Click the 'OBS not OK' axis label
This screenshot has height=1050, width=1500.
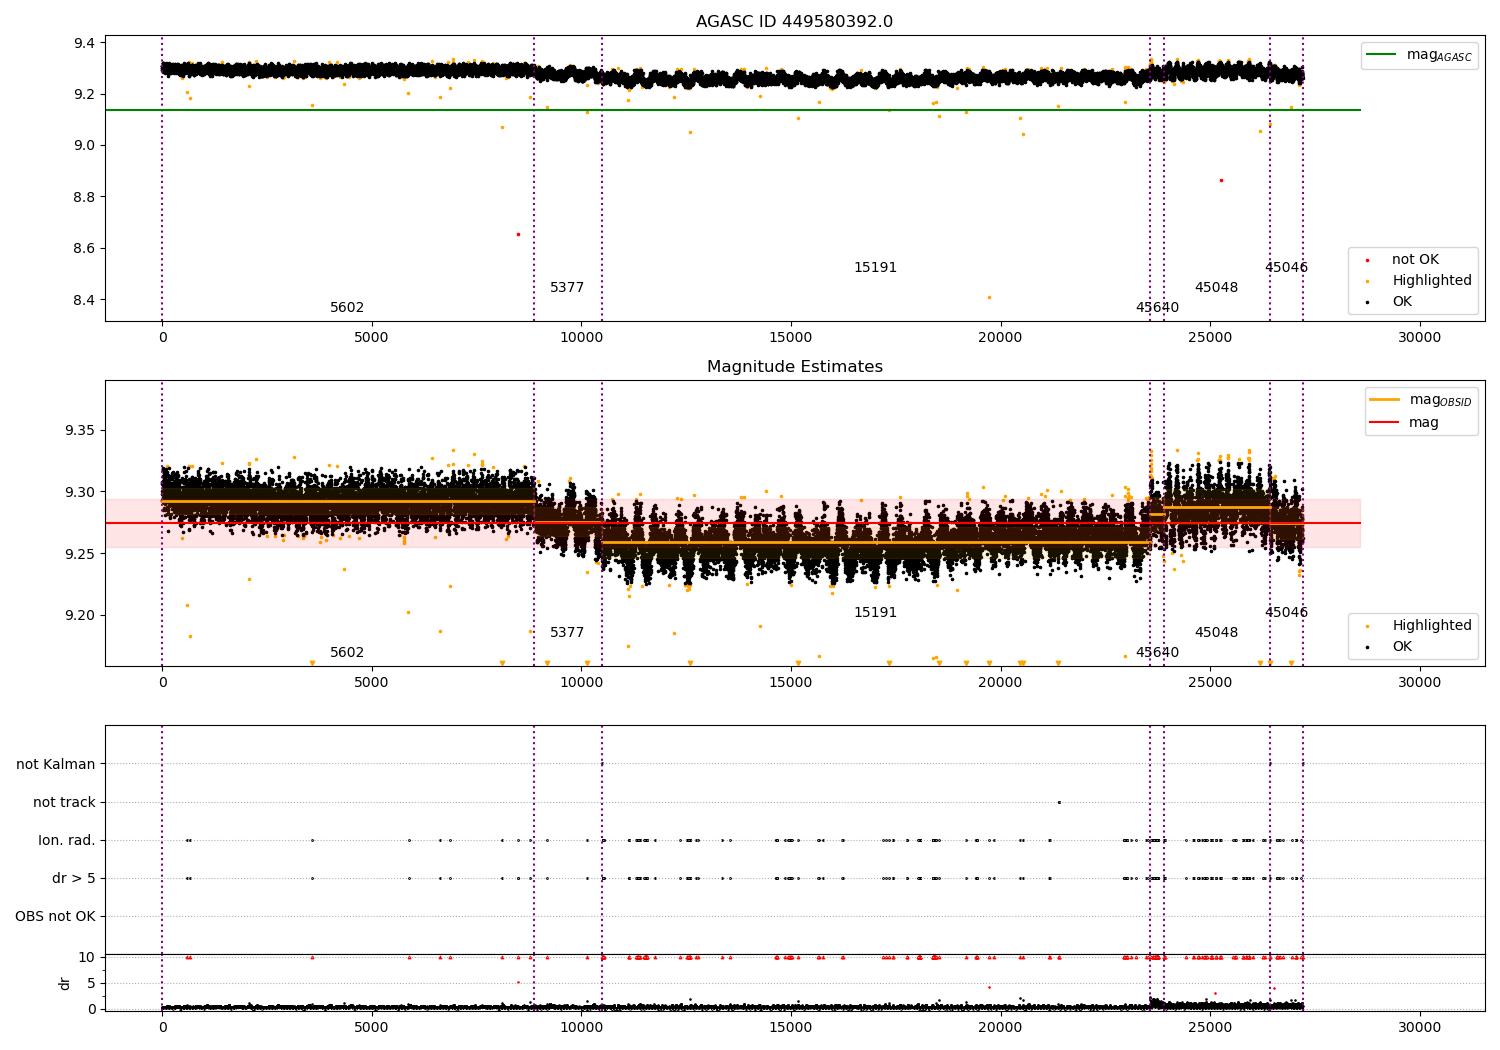55,917
